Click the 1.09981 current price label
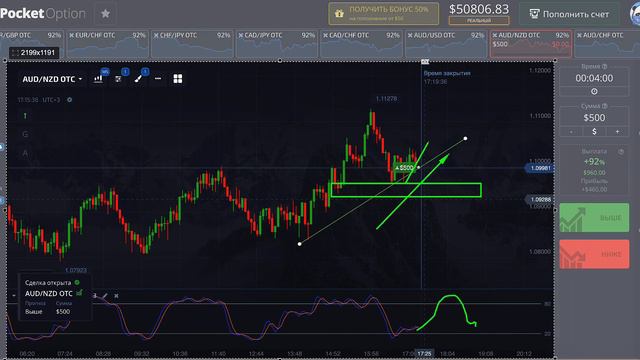640x360 pixels. pos(540,168)
